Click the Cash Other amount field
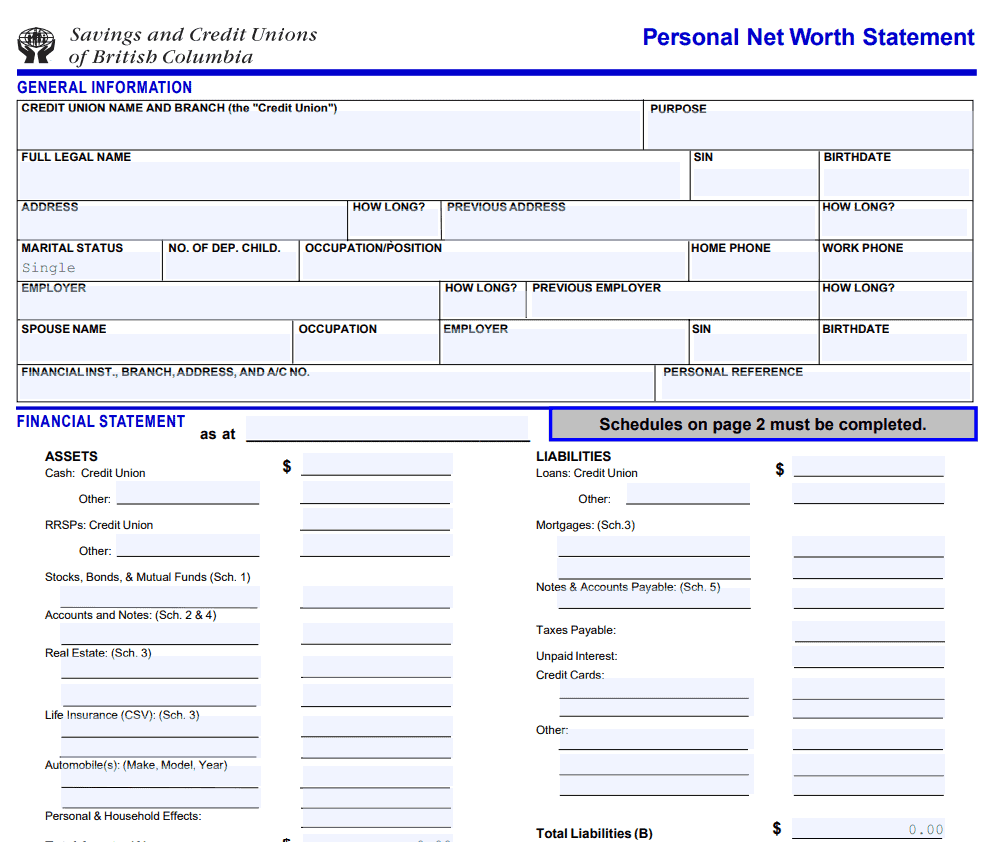Image resolution: width=998 pixels, height=842 pixels. (376, 493)
